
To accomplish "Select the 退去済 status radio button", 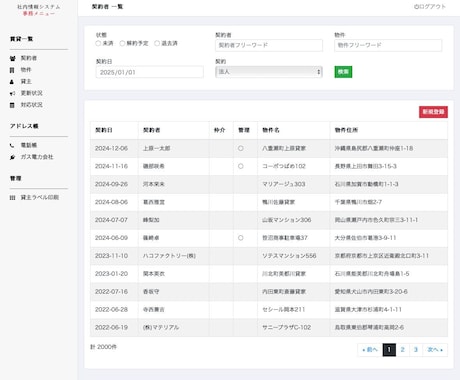I will 157,43.
